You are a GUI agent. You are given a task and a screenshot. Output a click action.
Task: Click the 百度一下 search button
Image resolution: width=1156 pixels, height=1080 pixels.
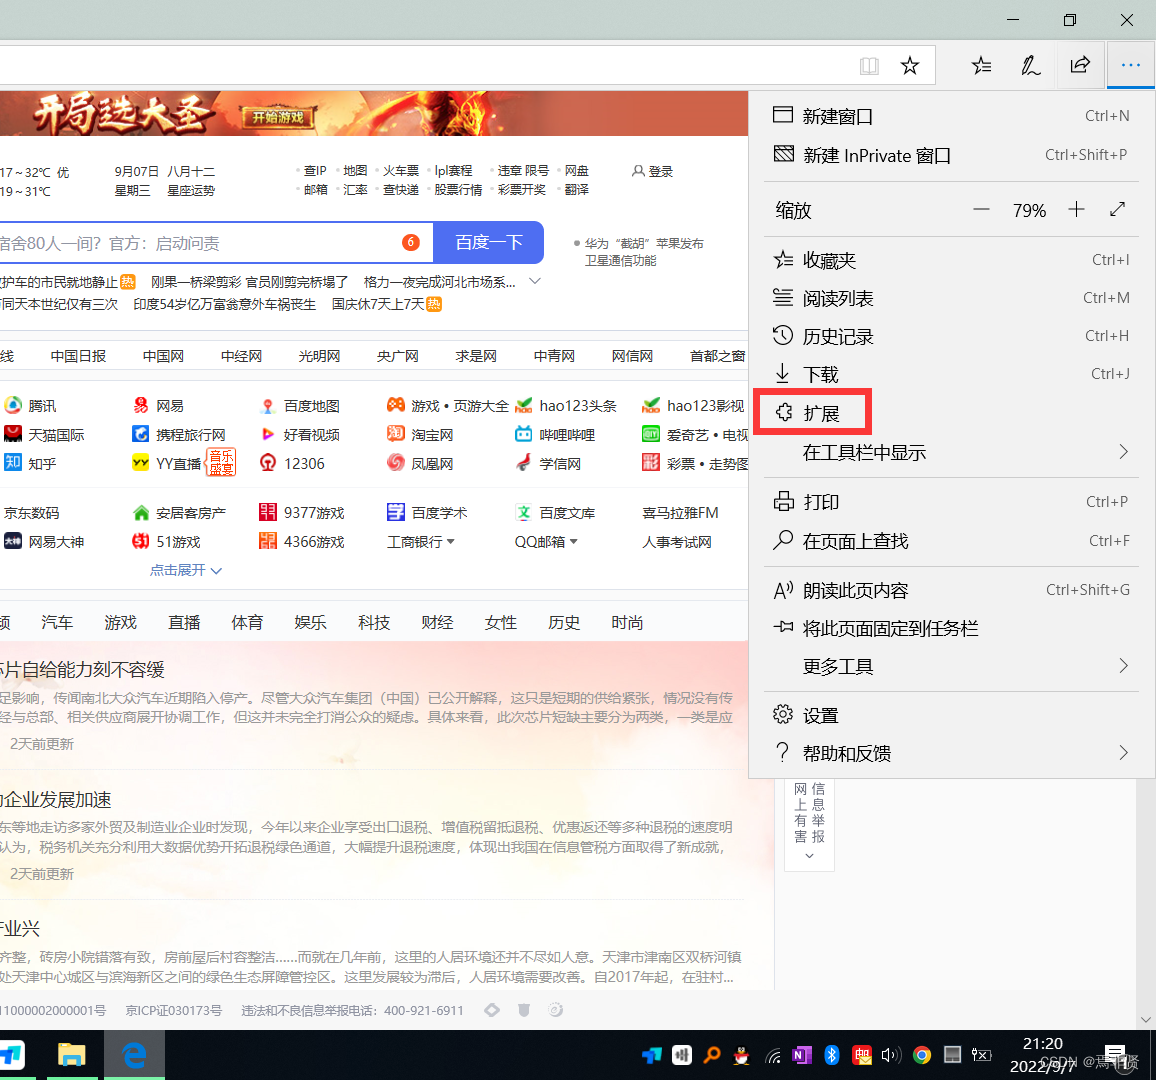(488, 242)
